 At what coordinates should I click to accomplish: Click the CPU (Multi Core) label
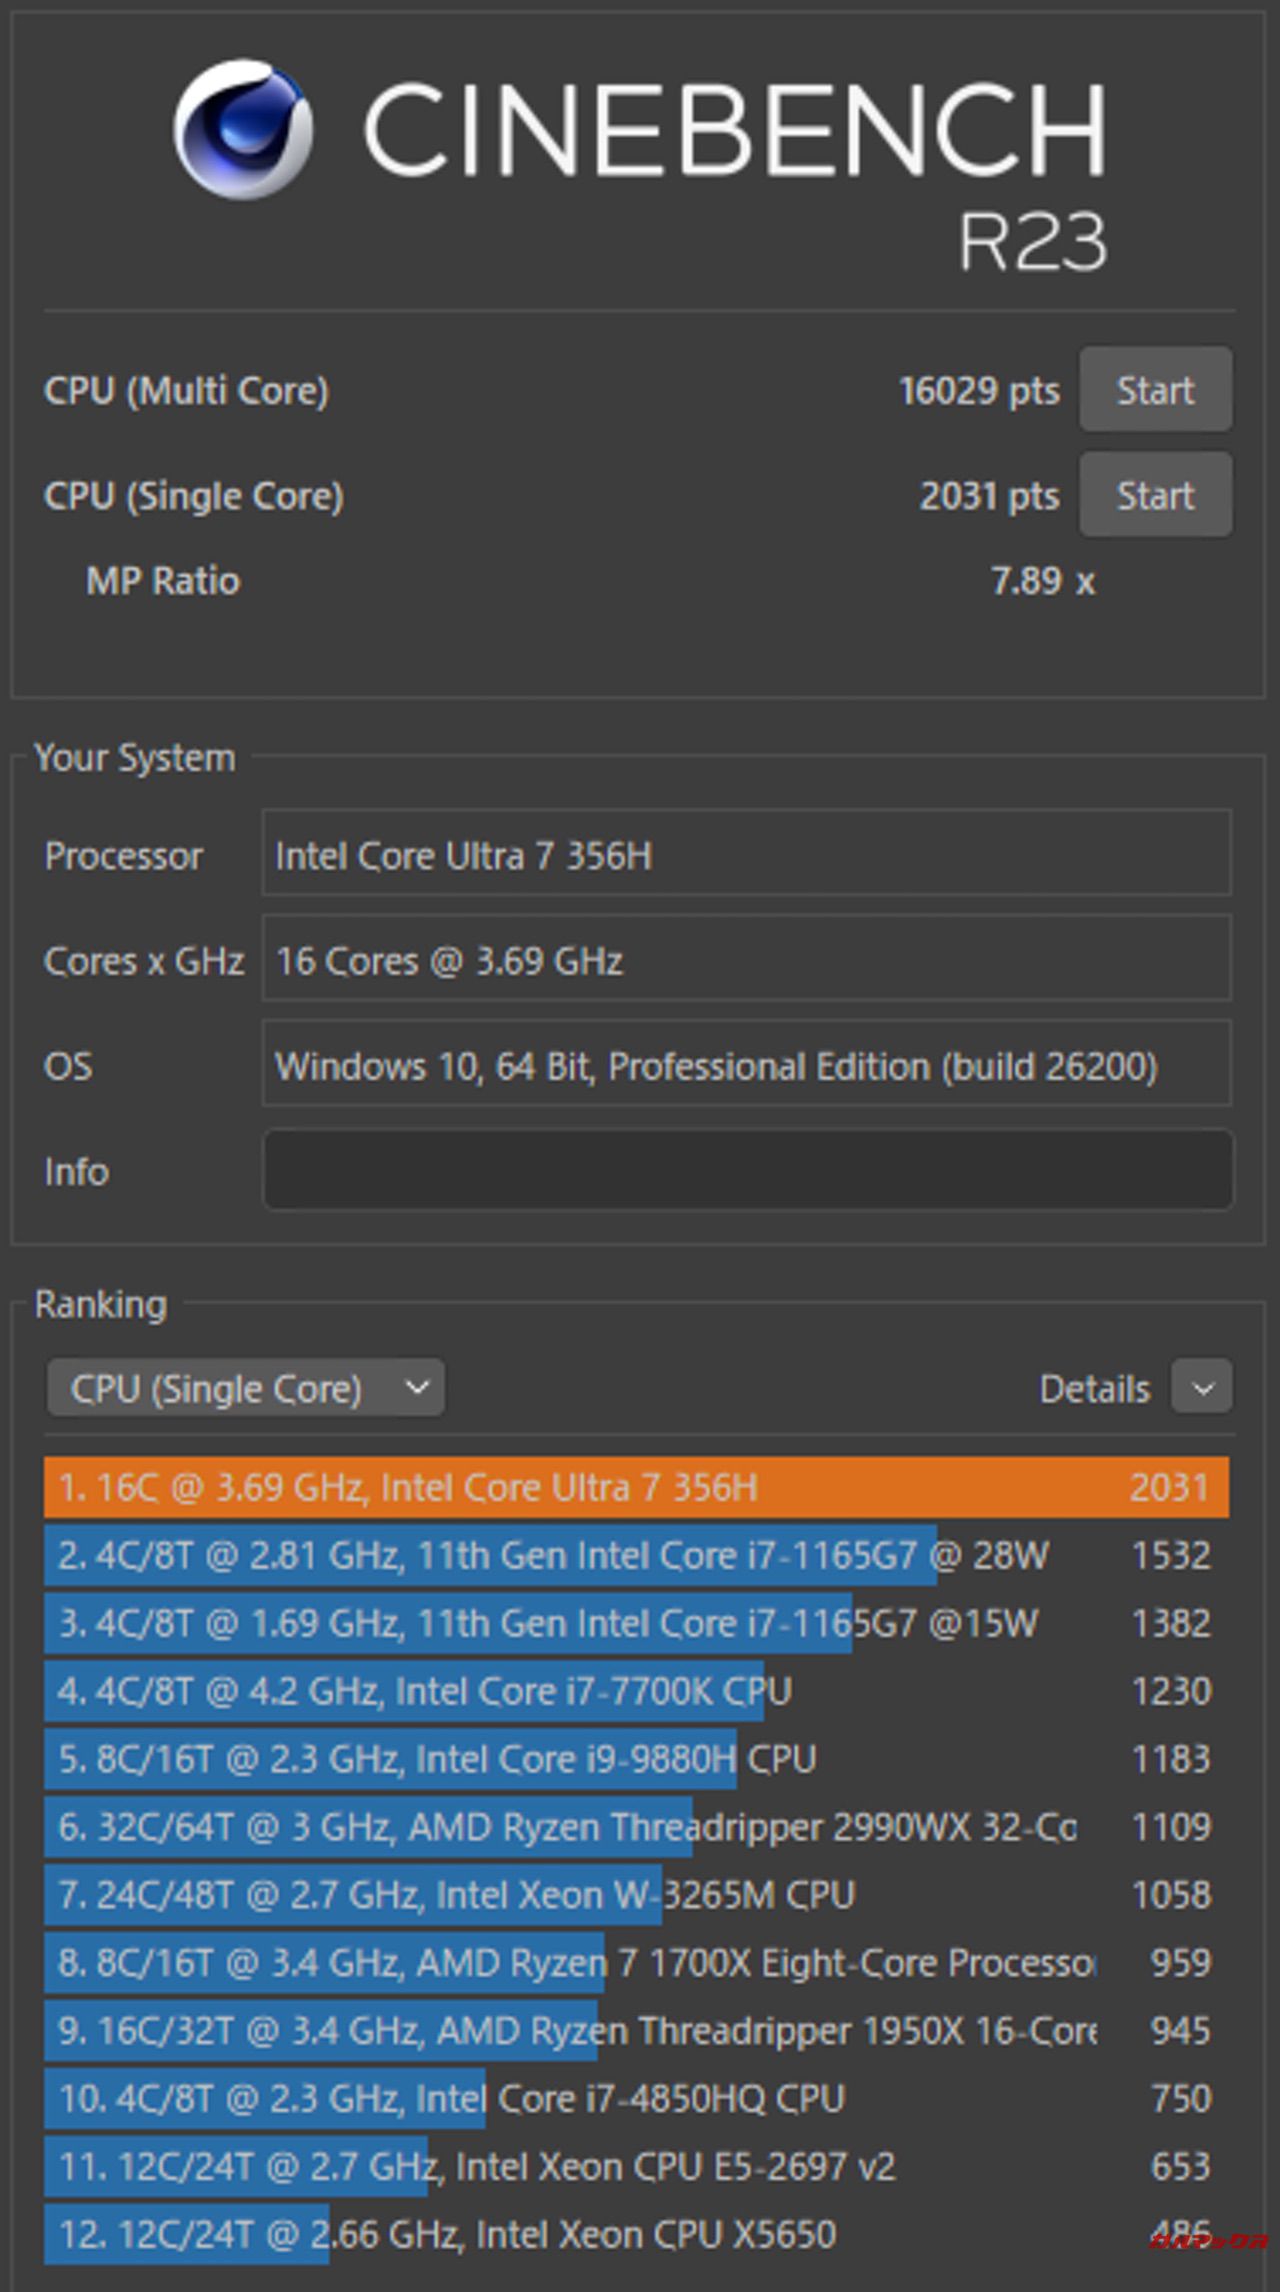[x=186, y=391]
